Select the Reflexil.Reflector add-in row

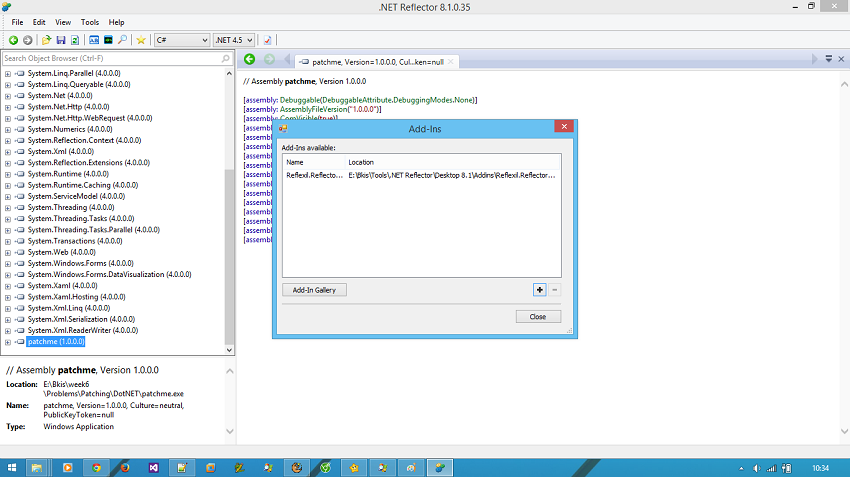(x=421, y=175)
